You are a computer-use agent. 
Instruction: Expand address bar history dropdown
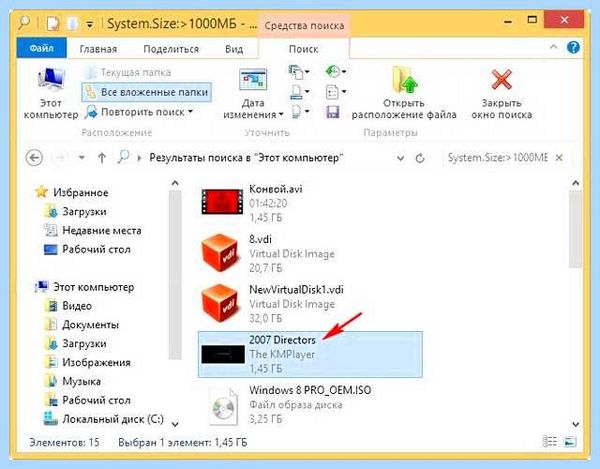(x=400, y=158)
